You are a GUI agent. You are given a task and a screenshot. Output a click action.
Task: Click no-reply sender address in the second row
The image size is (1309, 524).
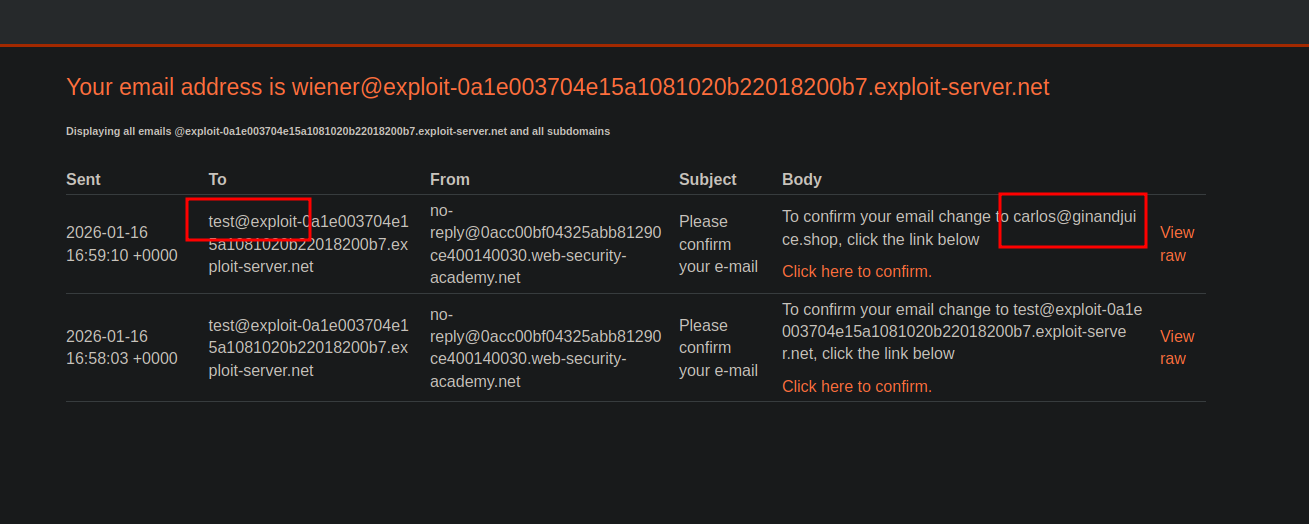pos(545,347)
